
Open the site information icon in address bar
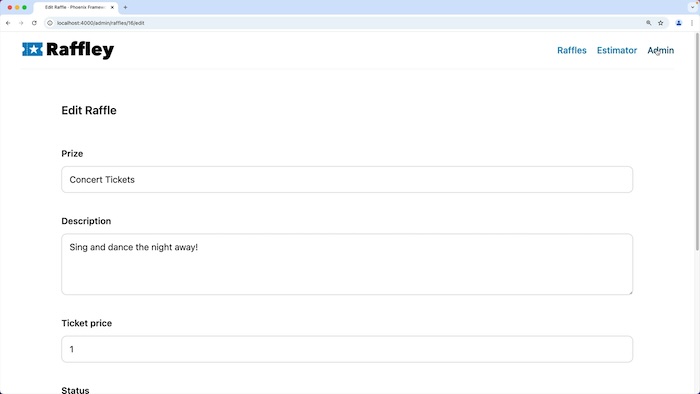[50, 23]
